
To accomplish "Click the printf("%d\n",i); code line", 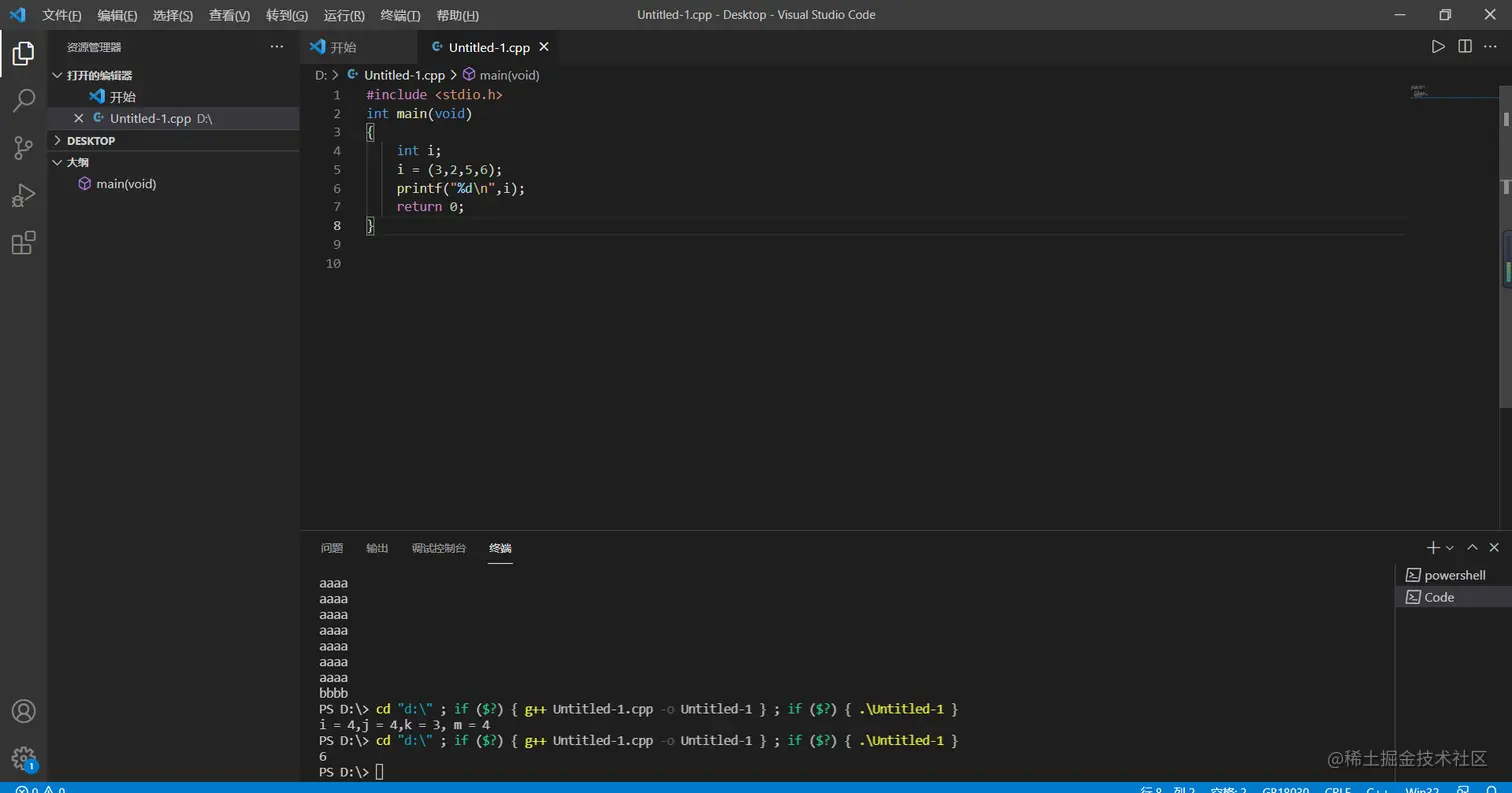I will (460, 188).
